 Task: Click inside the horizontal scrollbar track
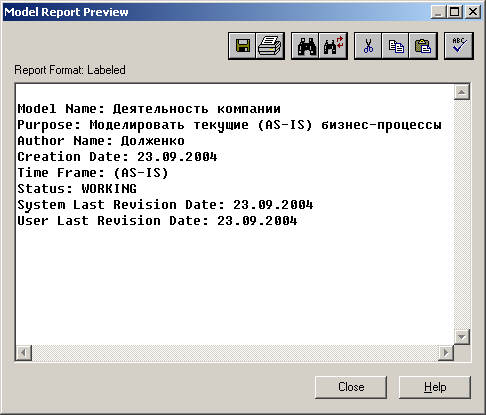(x=235, y=353)
